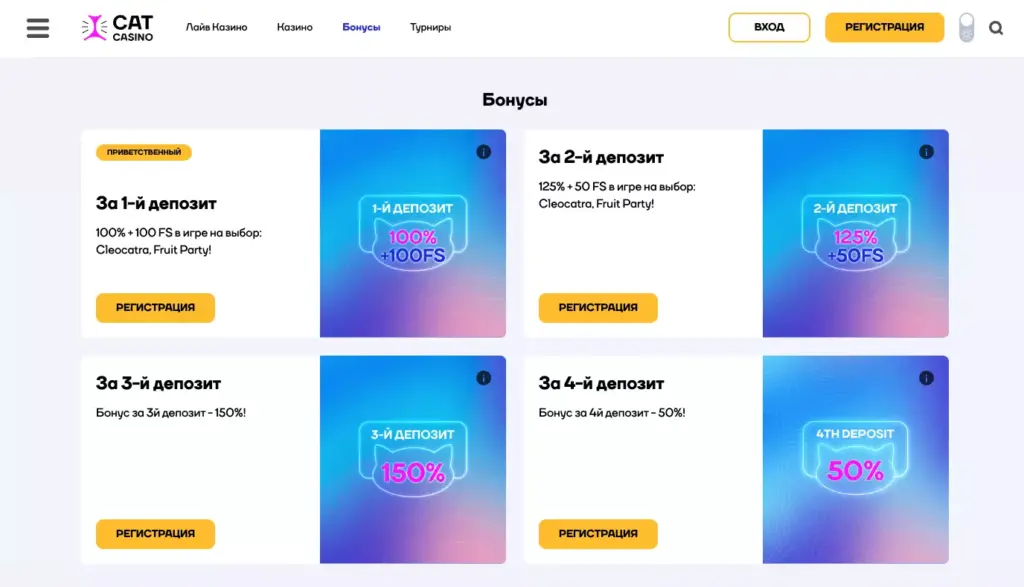Click the search magnifier icon
Image resolution: width=1024 pixels, height=587 pixels.
coord(996,28)
